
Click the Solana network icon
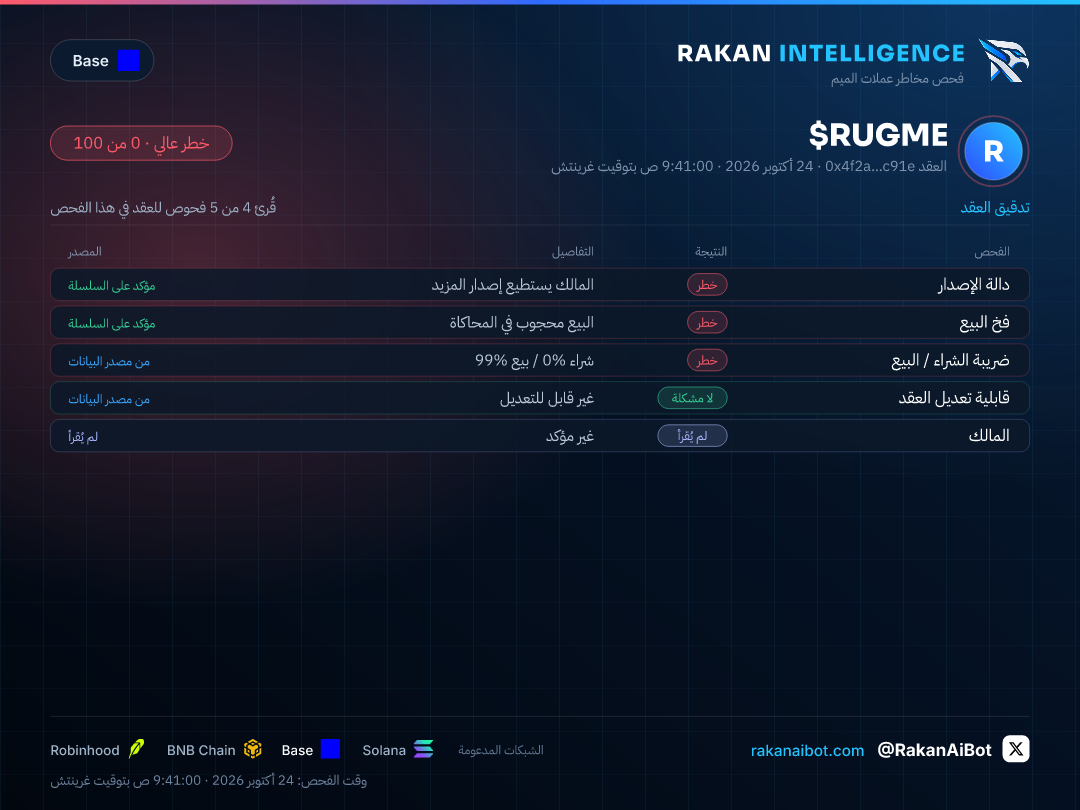[x=424, y=749]
